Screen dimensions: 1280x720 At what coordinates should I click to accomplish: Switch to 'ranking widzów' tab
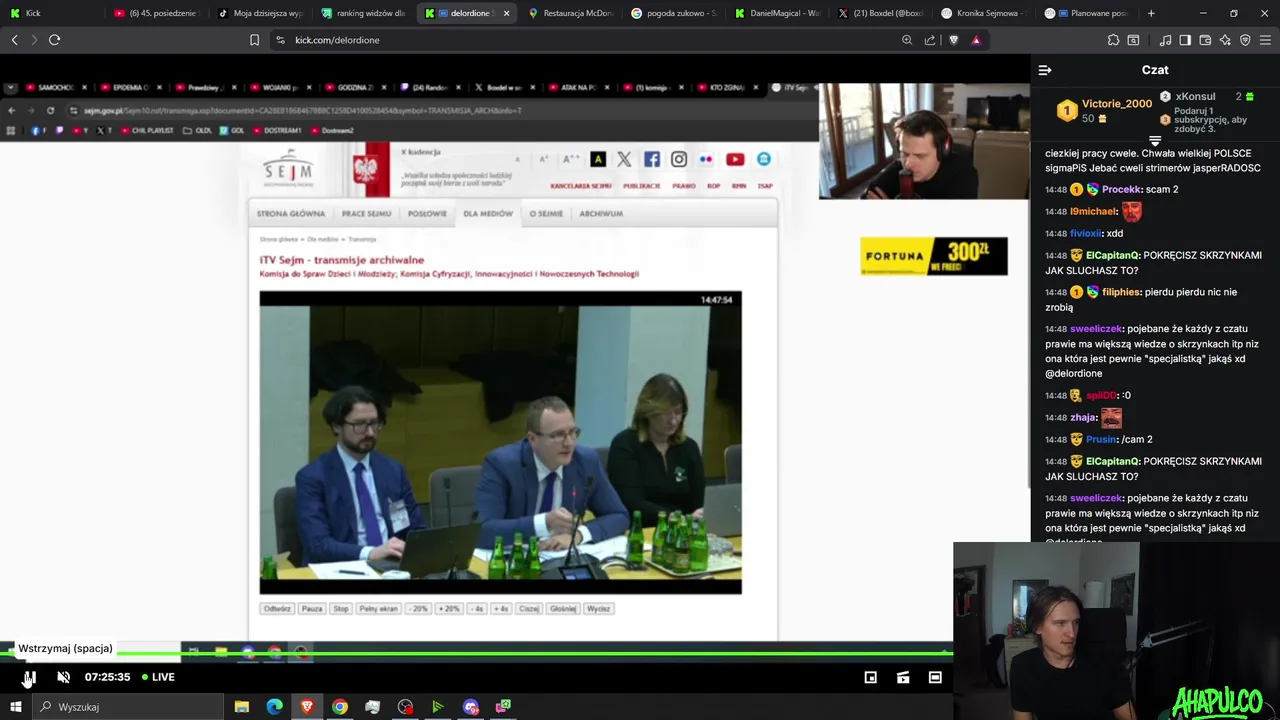(x=363, y=13)
